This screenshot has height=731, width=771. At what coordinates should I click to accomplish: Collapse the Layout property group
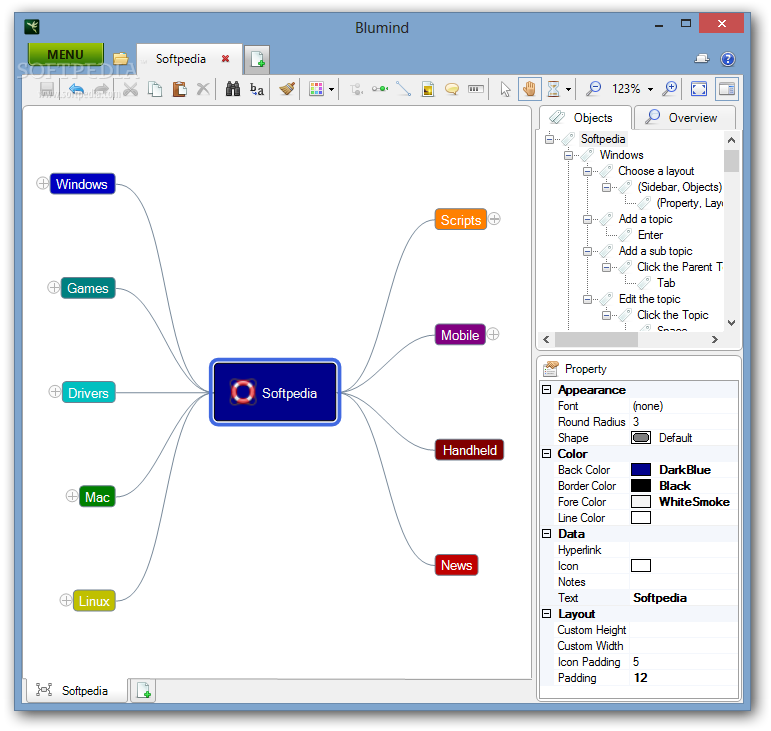(546, 614)
